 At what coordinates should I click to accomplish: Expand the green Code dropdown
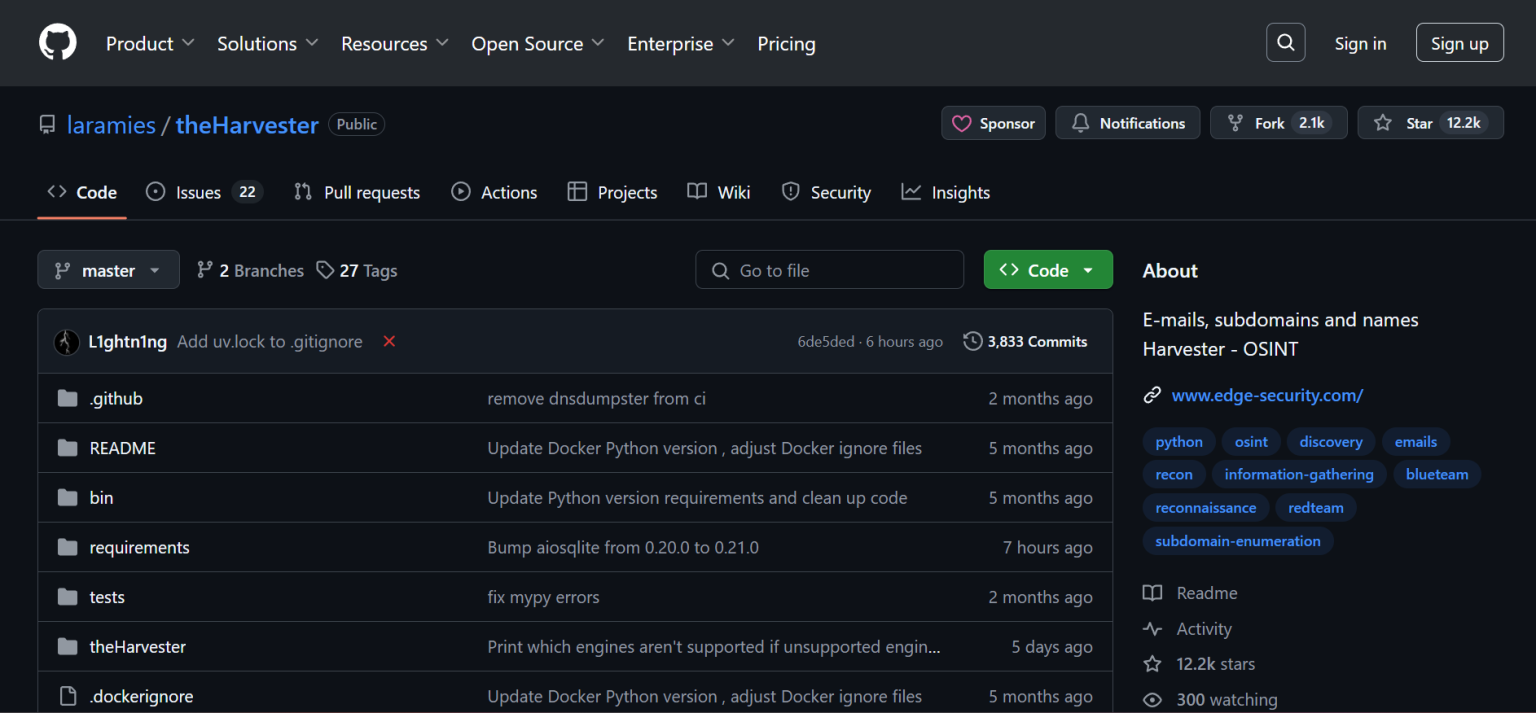pyautogui.click(x=1047, y=270)
